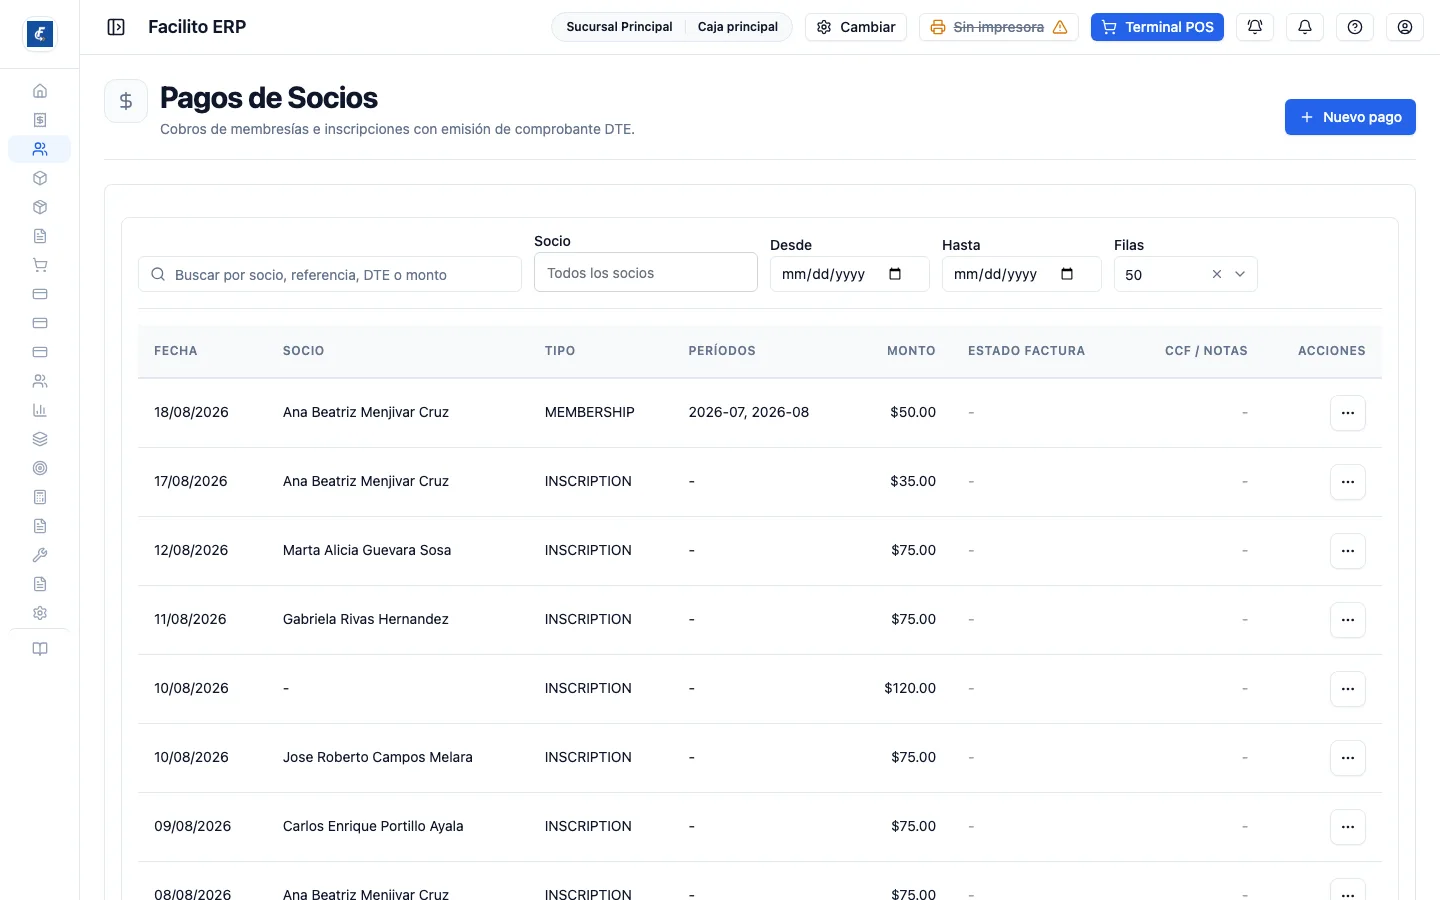This screenshot has width=1440, height=900.
Task: Toggle the sidebar panel icon beside Facilito ERP
Action: tap(116, 27)
